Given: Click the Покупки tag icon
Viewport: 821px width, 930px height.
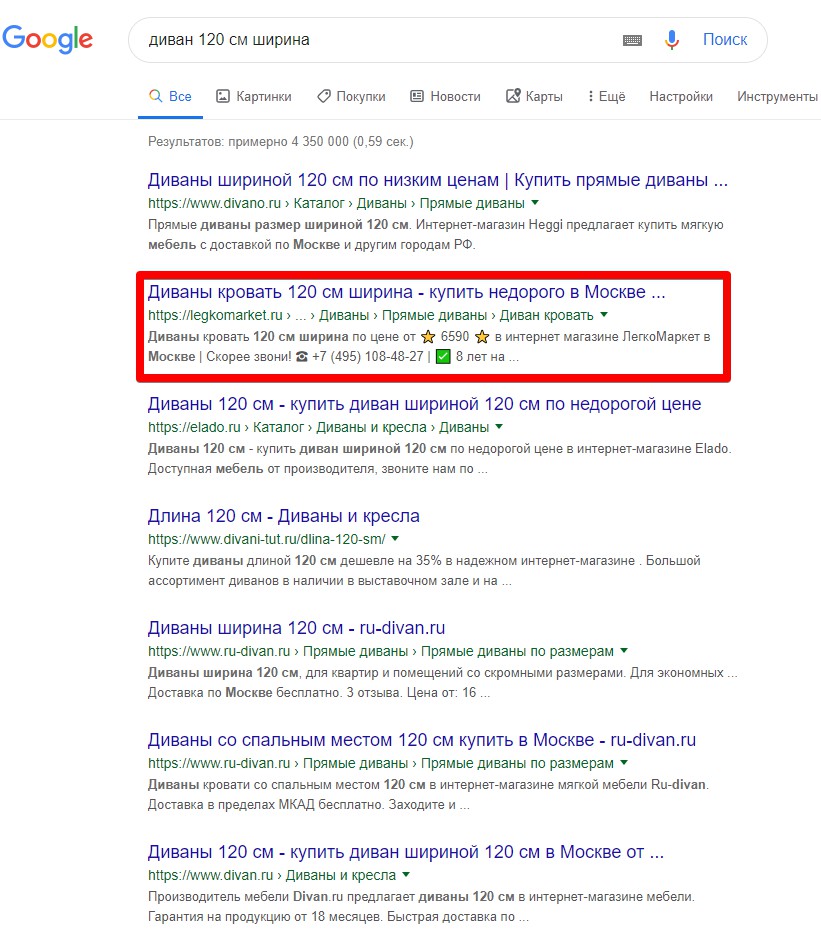Looking at the screenshot, I should (x=323, y=96).
